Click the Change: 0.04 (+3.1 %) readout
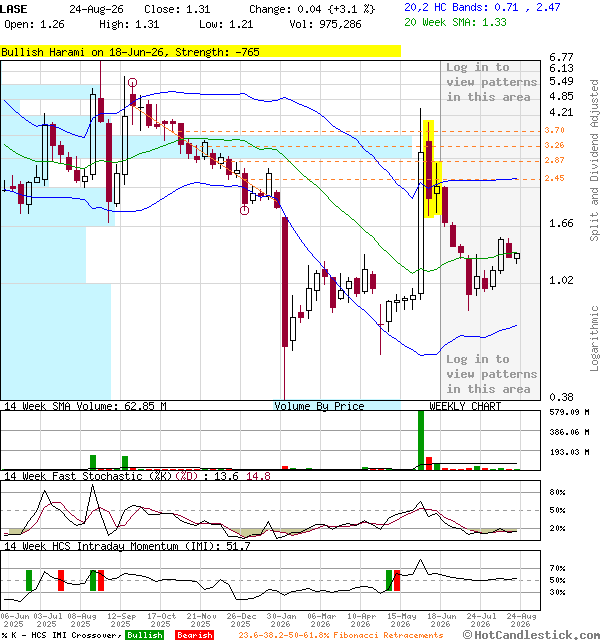 point(312,9)
